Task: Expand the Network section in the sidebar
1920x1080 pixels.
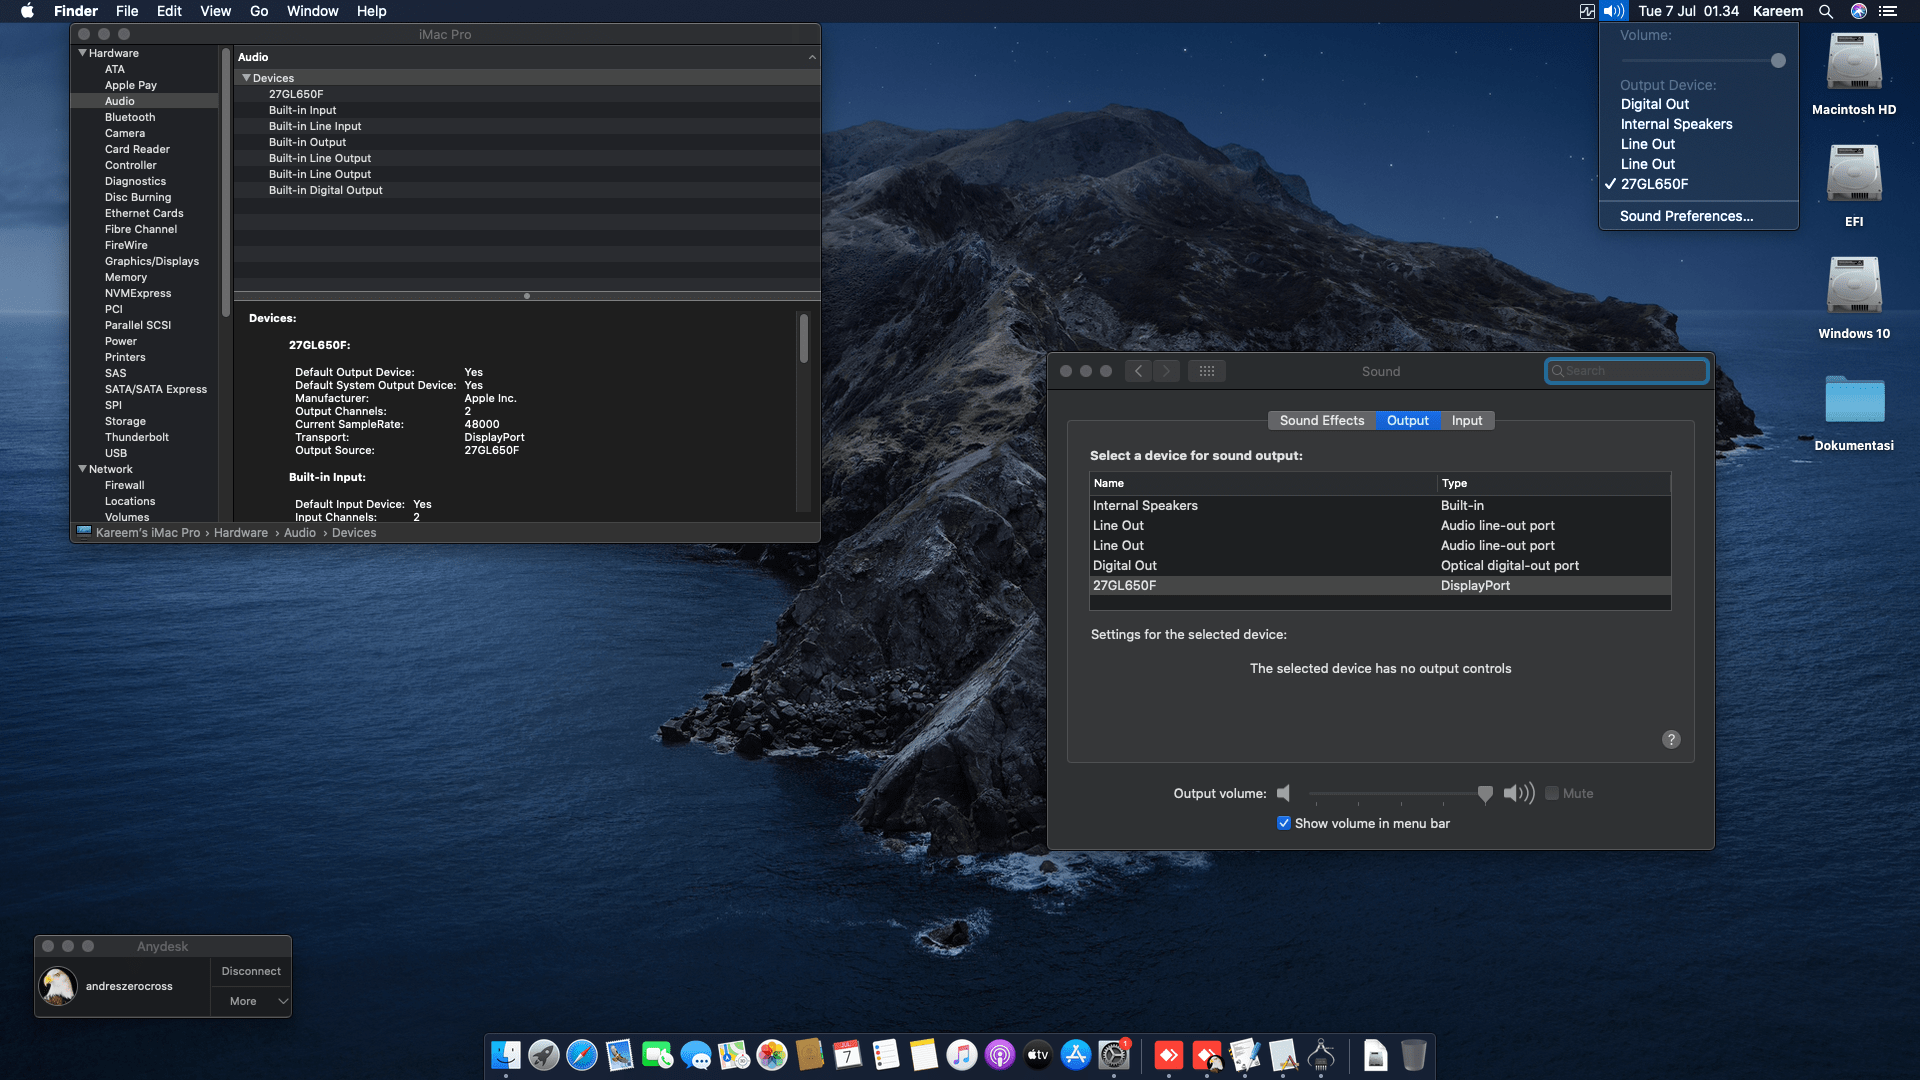Action: 83,469
